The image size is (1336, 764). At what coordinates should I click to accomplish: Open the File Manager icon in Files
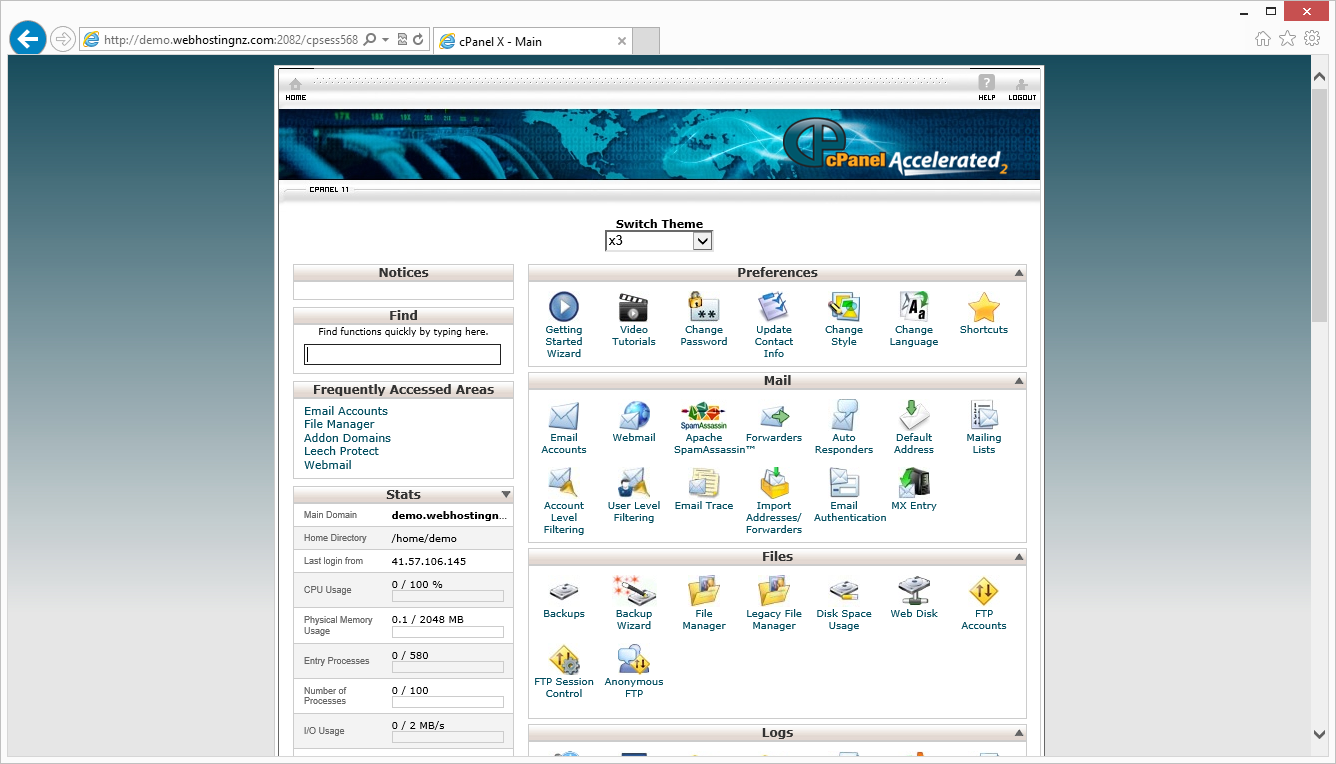pyautogui.click(x=704, y=592)
